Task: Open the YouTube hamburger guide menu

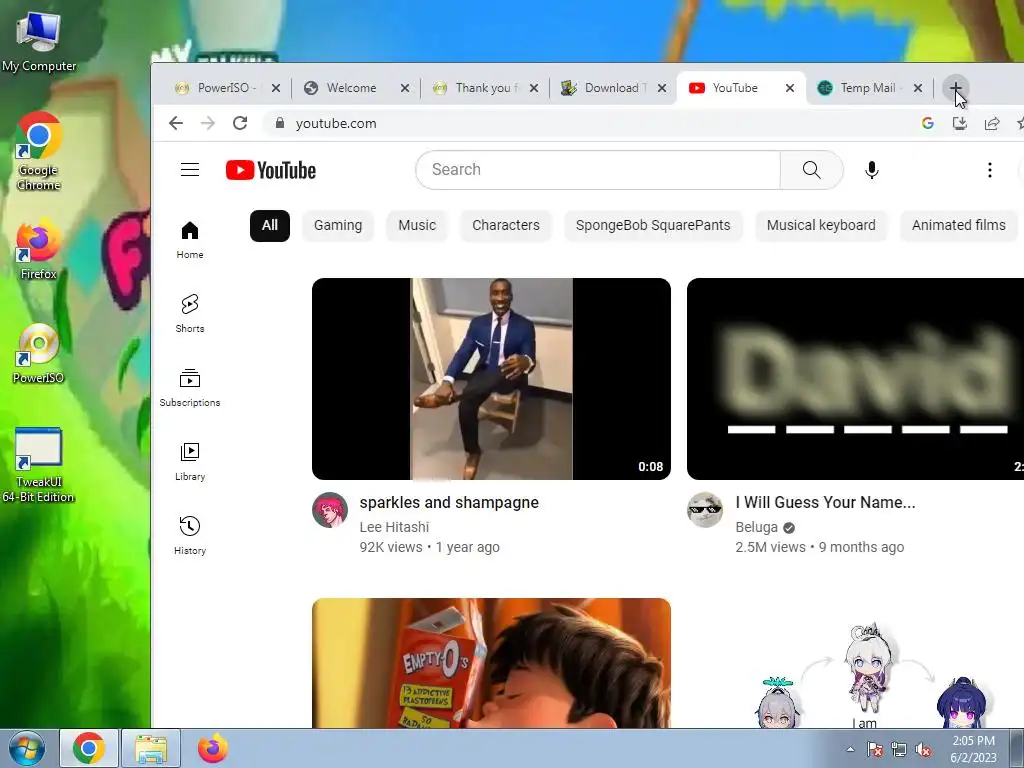Action: click(190, 170)
